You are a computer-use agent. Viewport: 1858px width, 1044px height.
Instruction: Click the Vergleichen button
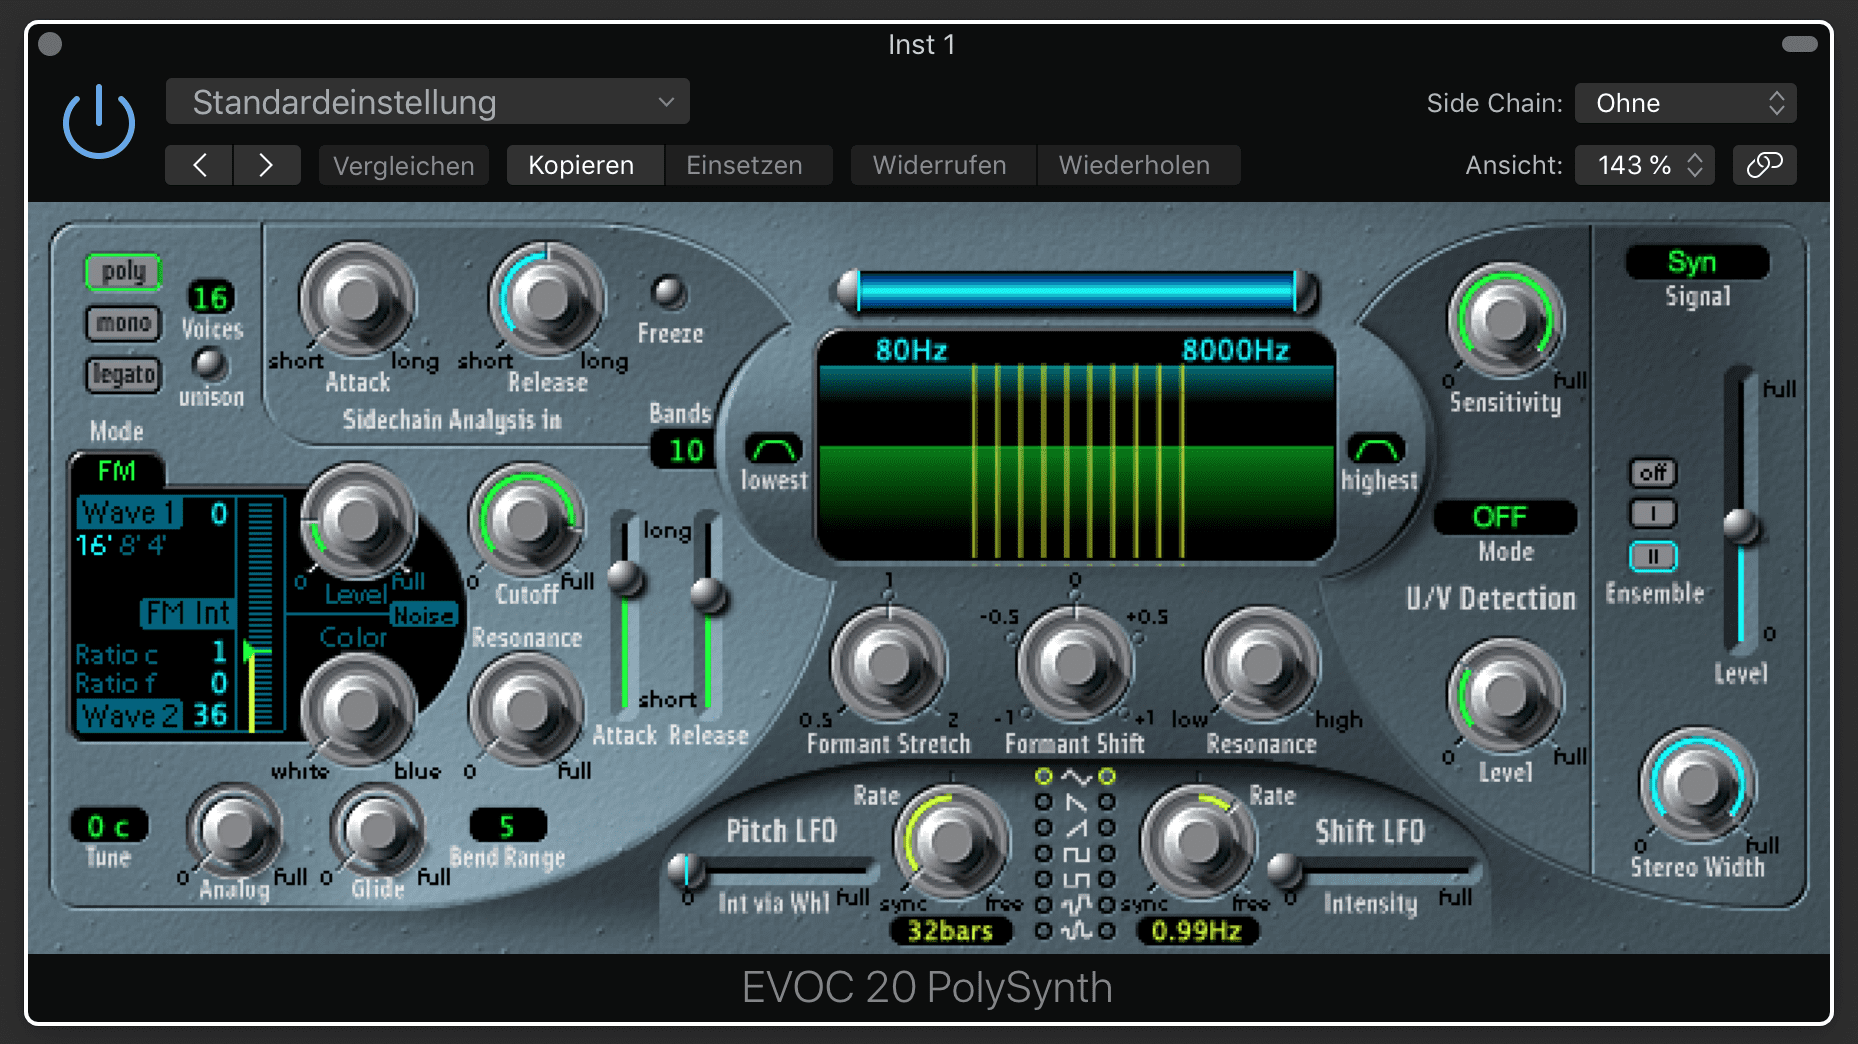(x=403, y=165)
